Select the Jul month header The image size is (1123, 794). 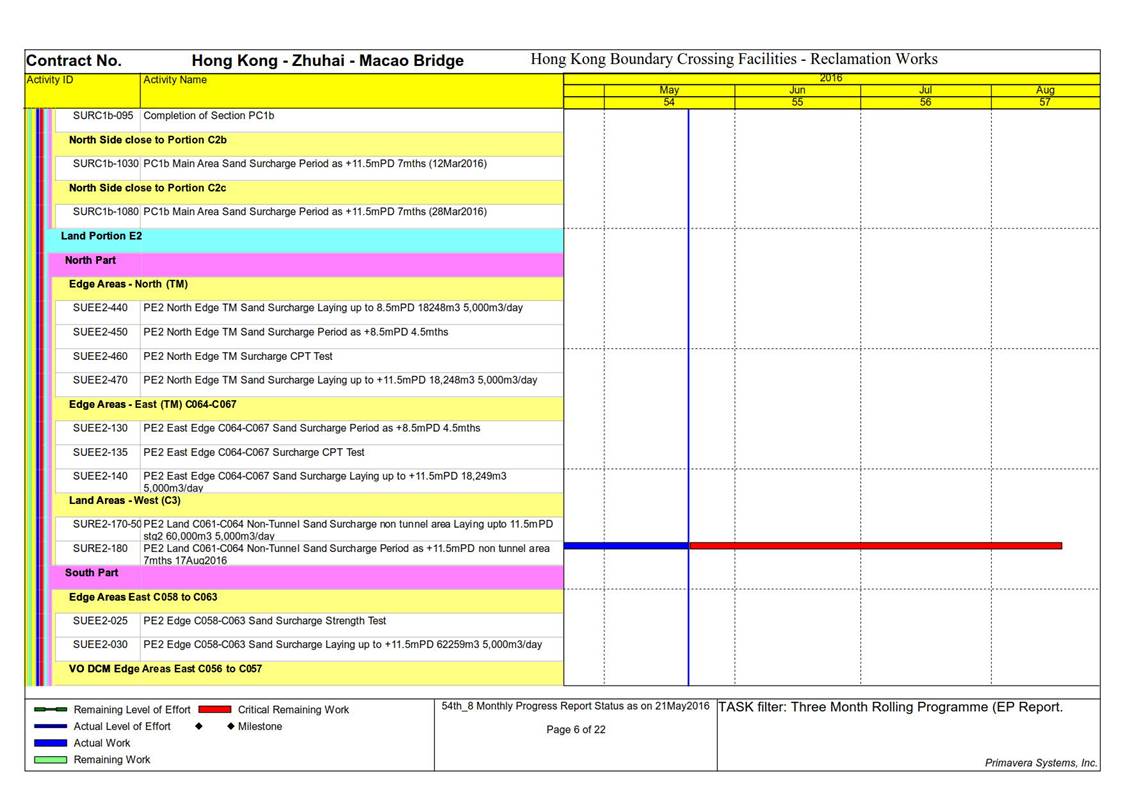(925, 90)
